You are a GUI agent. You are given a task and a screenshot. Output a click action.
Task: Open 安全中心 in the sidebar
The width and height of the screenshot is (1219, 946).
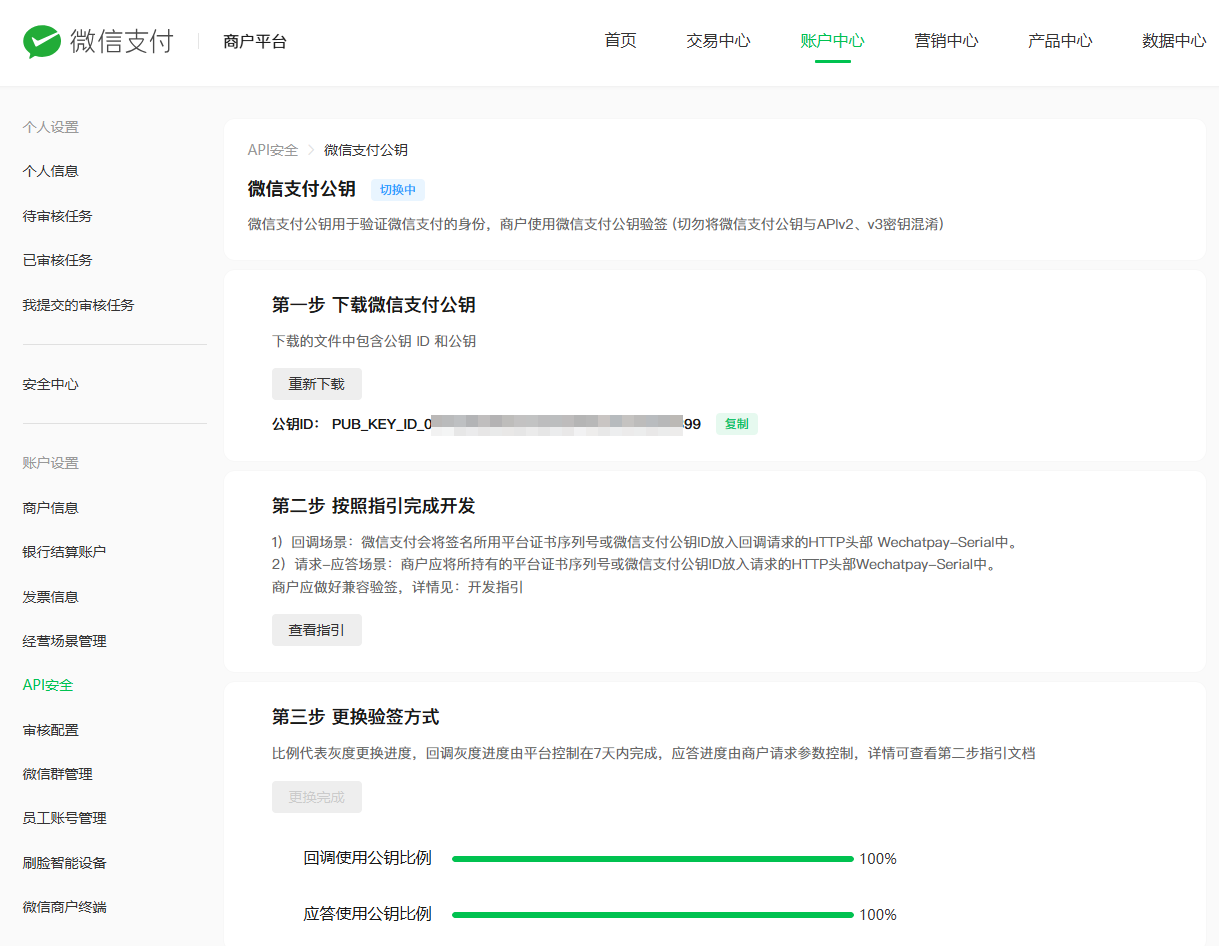coord(51,384)
